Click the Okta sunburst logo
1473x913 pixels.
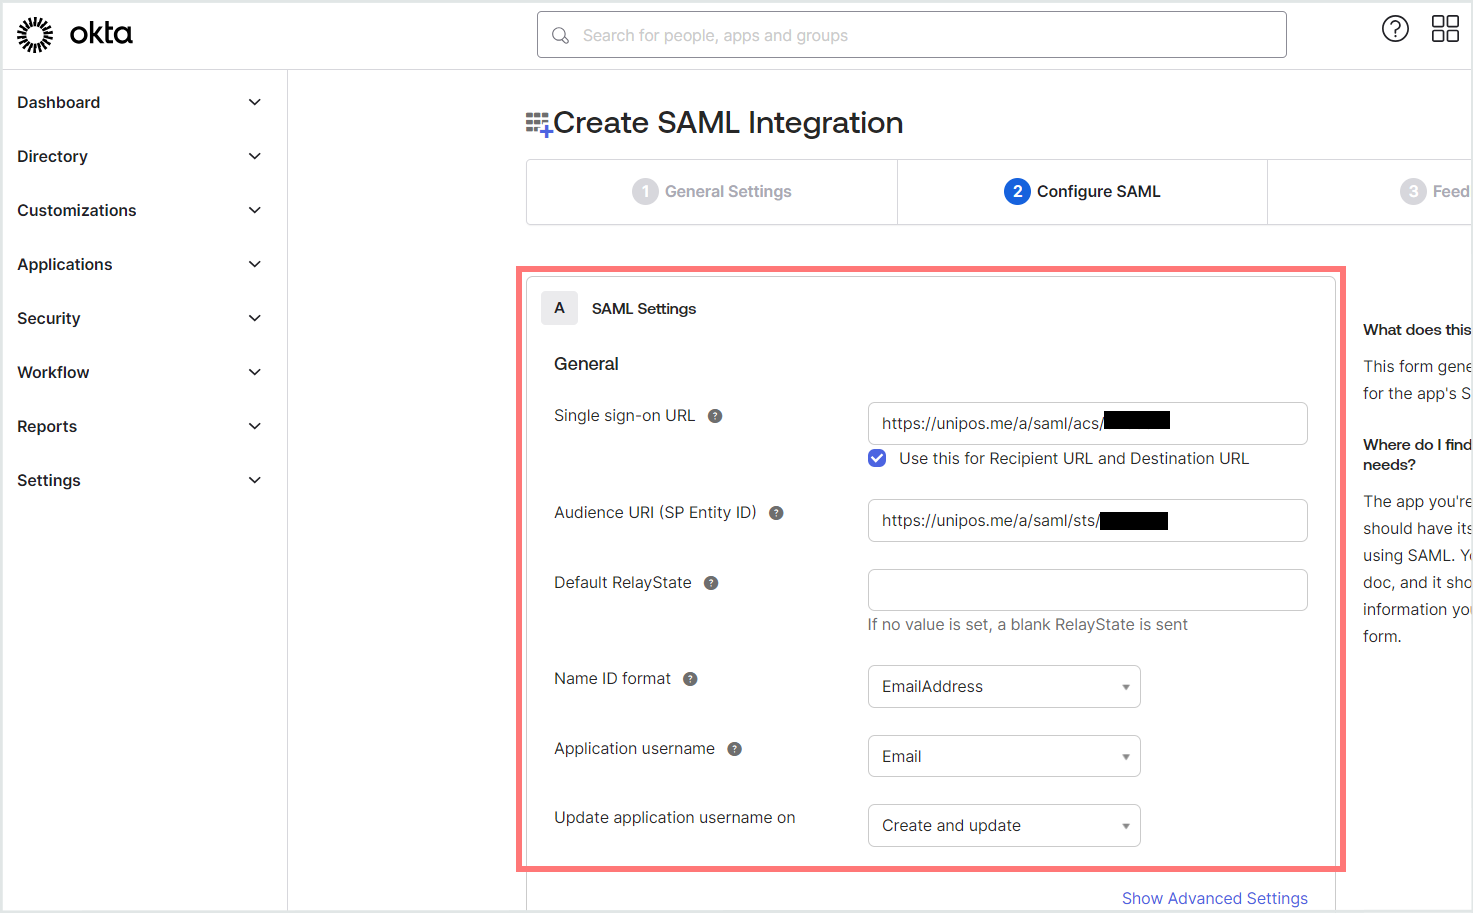click(35, 34)
